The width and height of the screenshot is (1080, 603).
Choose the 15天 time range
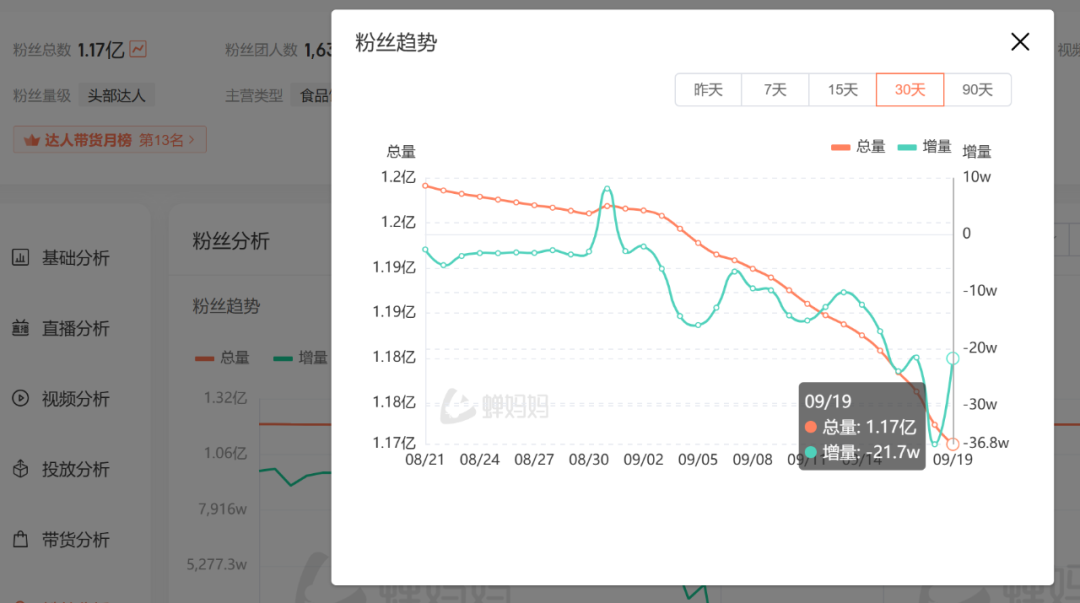pyautogui.click(x=842, y=90)
